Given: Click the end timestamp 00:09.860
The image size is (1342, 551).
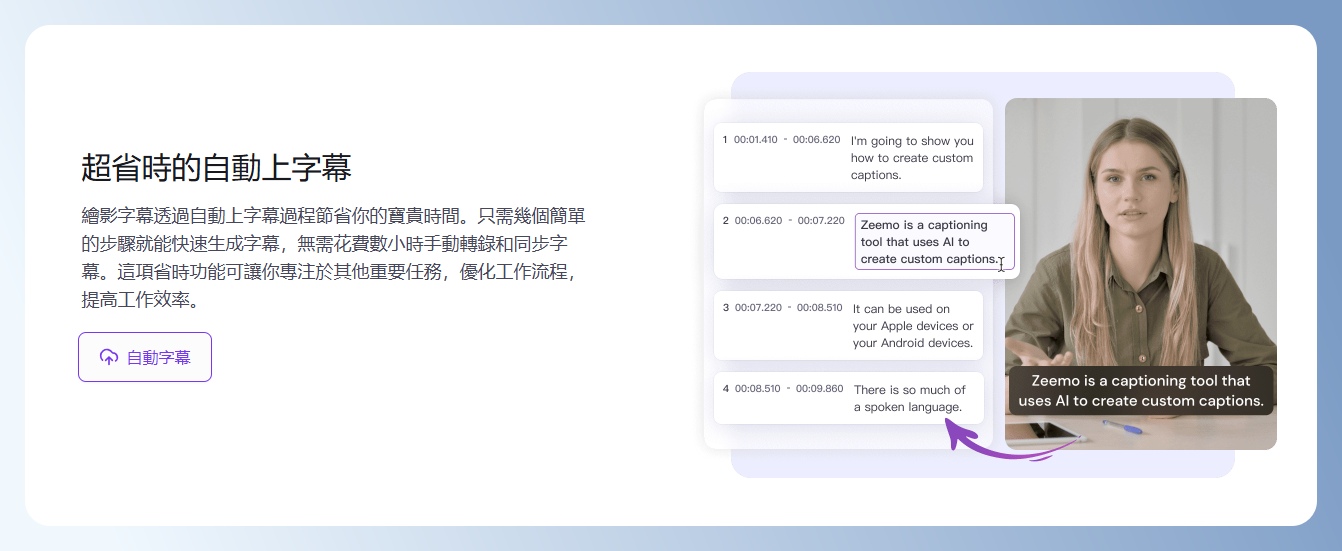Looking at the screenshot, I should point(819,389).
